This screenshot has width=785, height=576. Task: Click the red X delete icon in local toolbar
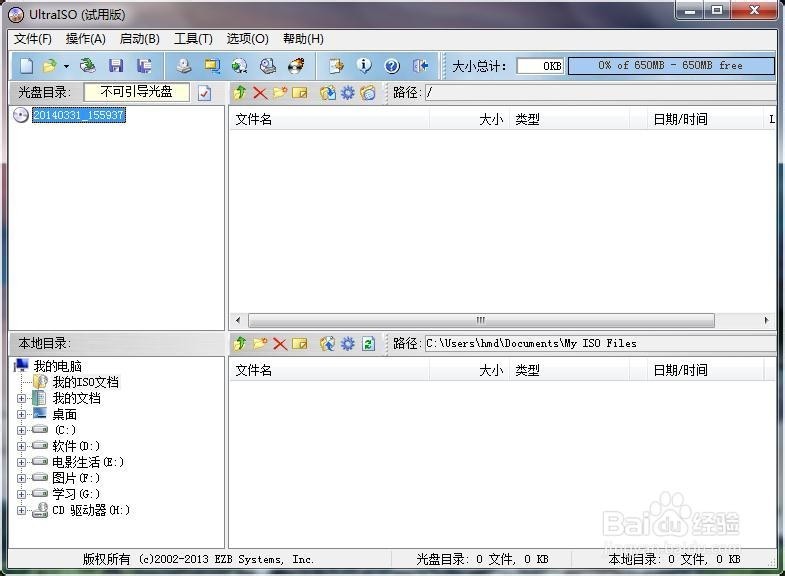tap(280, 344)
